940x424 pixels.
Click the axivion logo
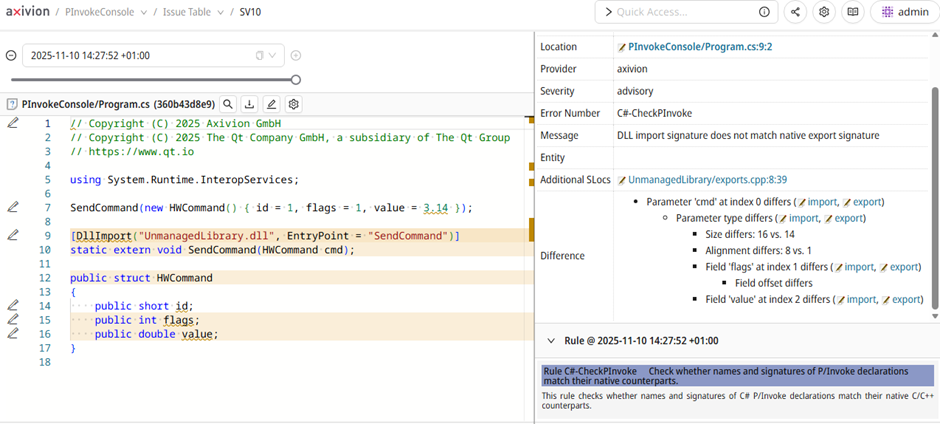28,12
